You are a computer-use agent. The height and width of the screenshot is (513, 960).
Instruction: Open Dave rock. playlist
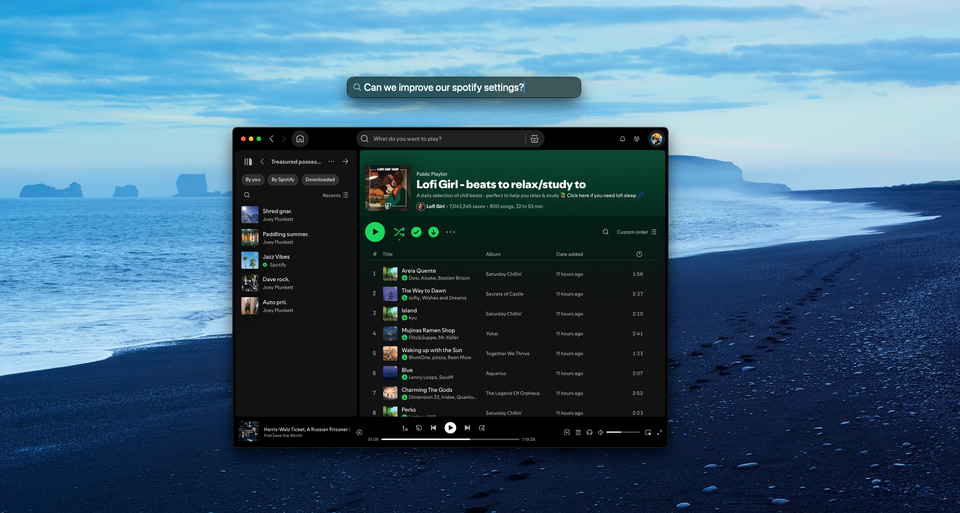(296, 283)
